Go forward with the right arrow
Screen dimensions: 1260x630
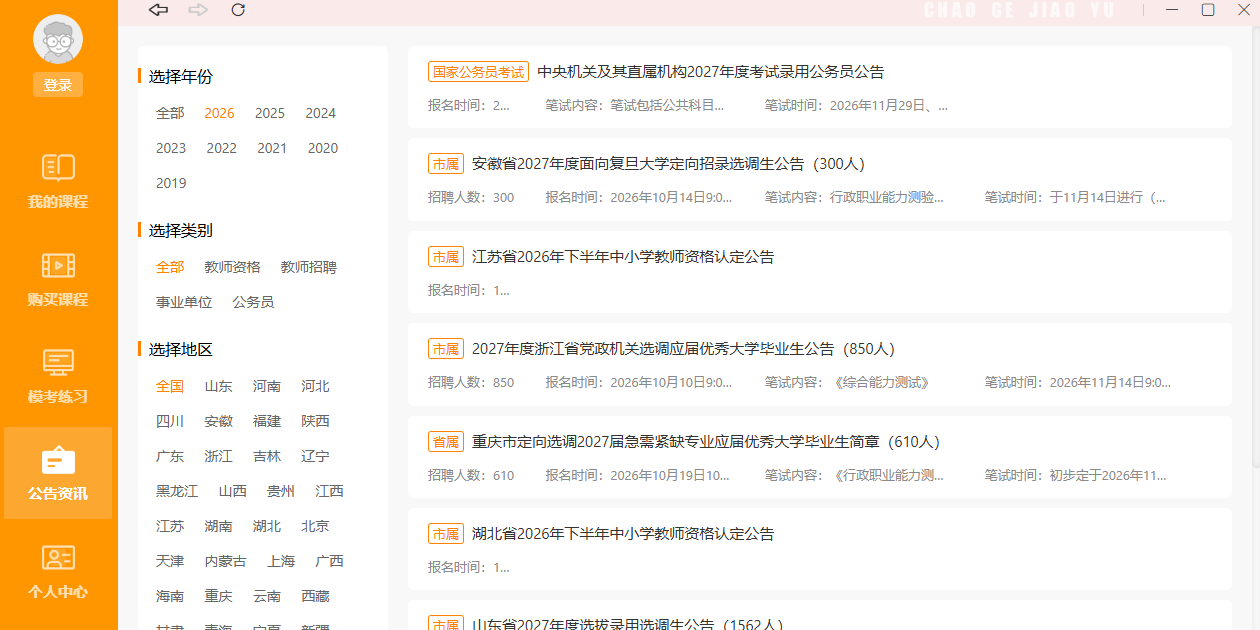(x=198, y=10)
